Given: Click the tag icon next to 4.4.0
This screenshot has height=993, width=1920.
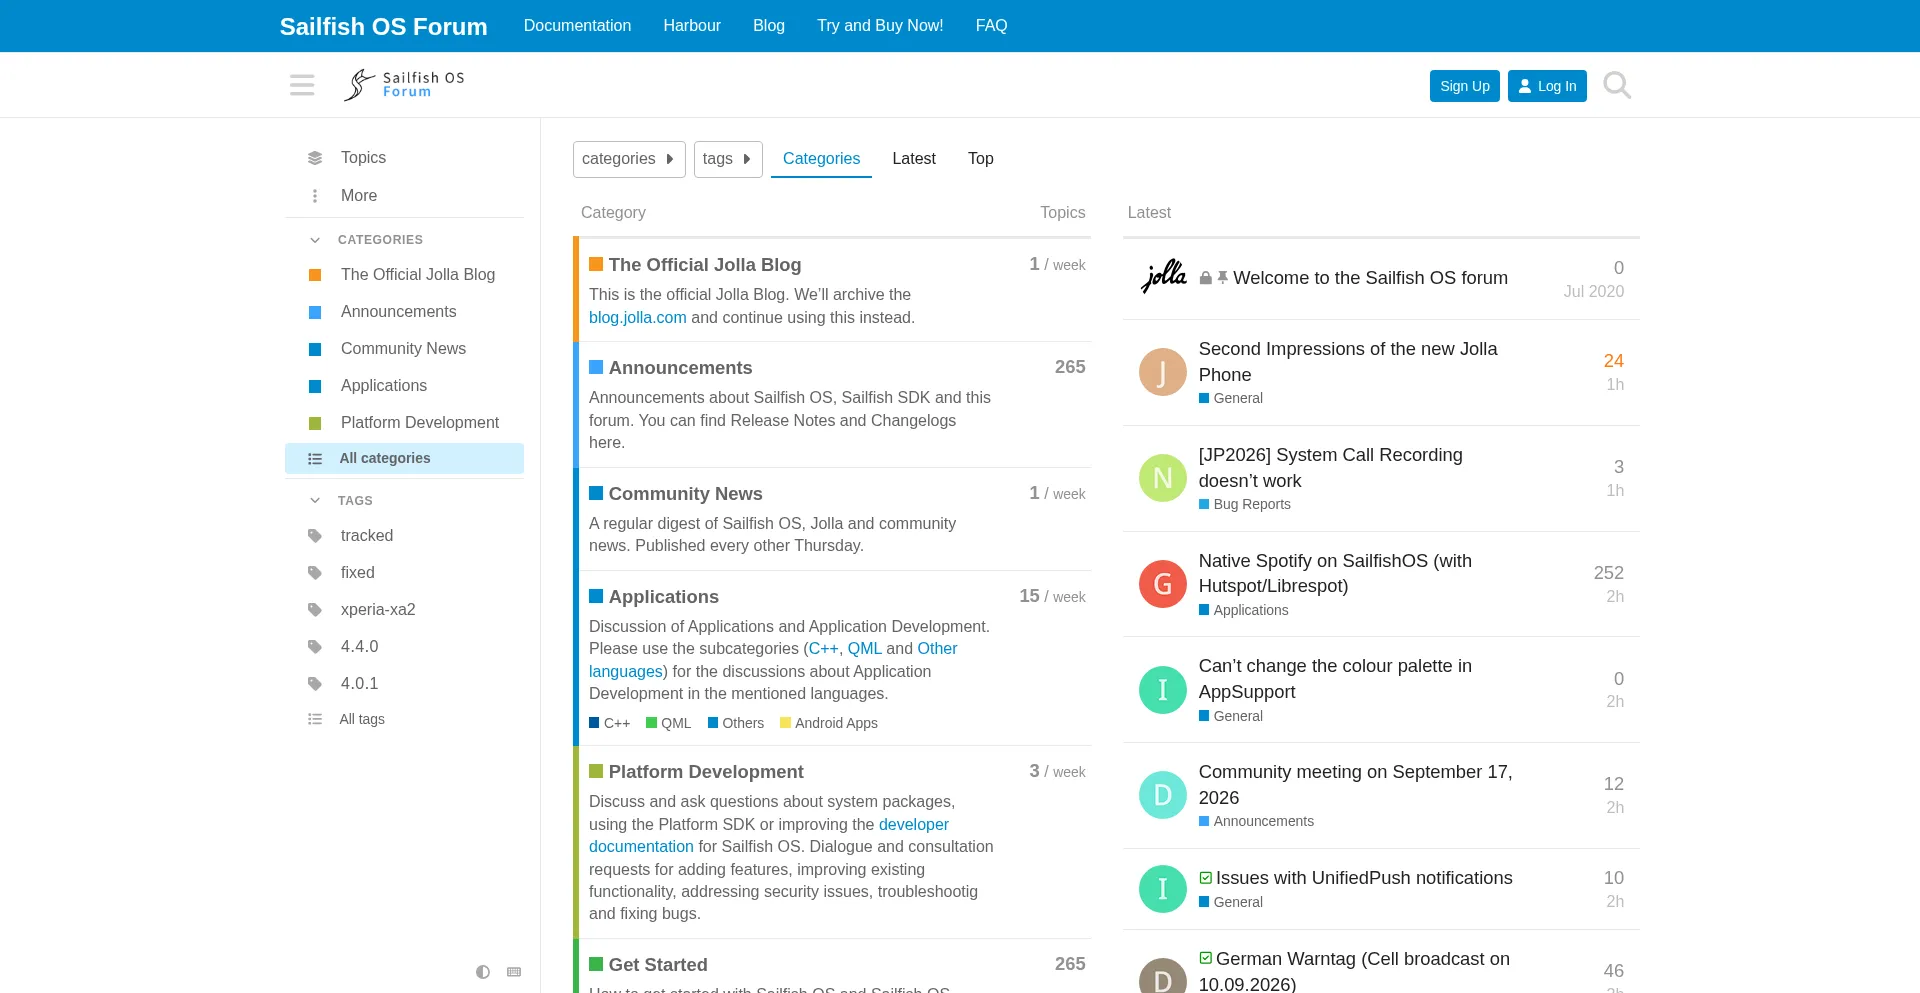Looking at the screenshot, I should point(315,647).
